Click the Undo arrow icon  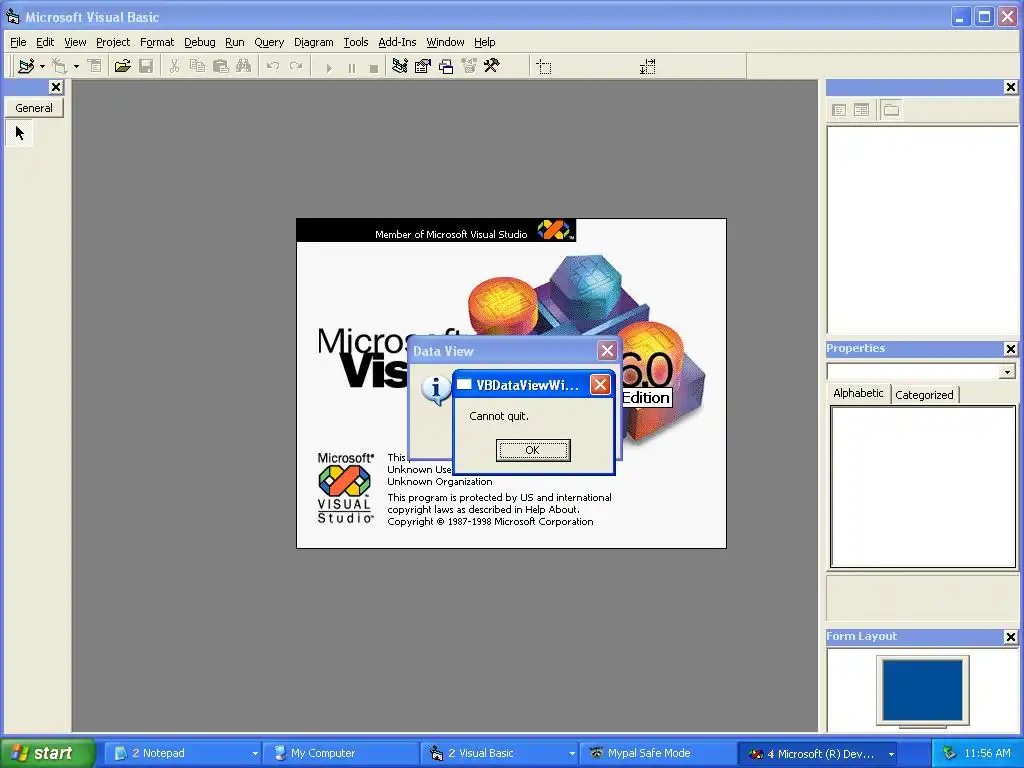click(x=272, y=66)
